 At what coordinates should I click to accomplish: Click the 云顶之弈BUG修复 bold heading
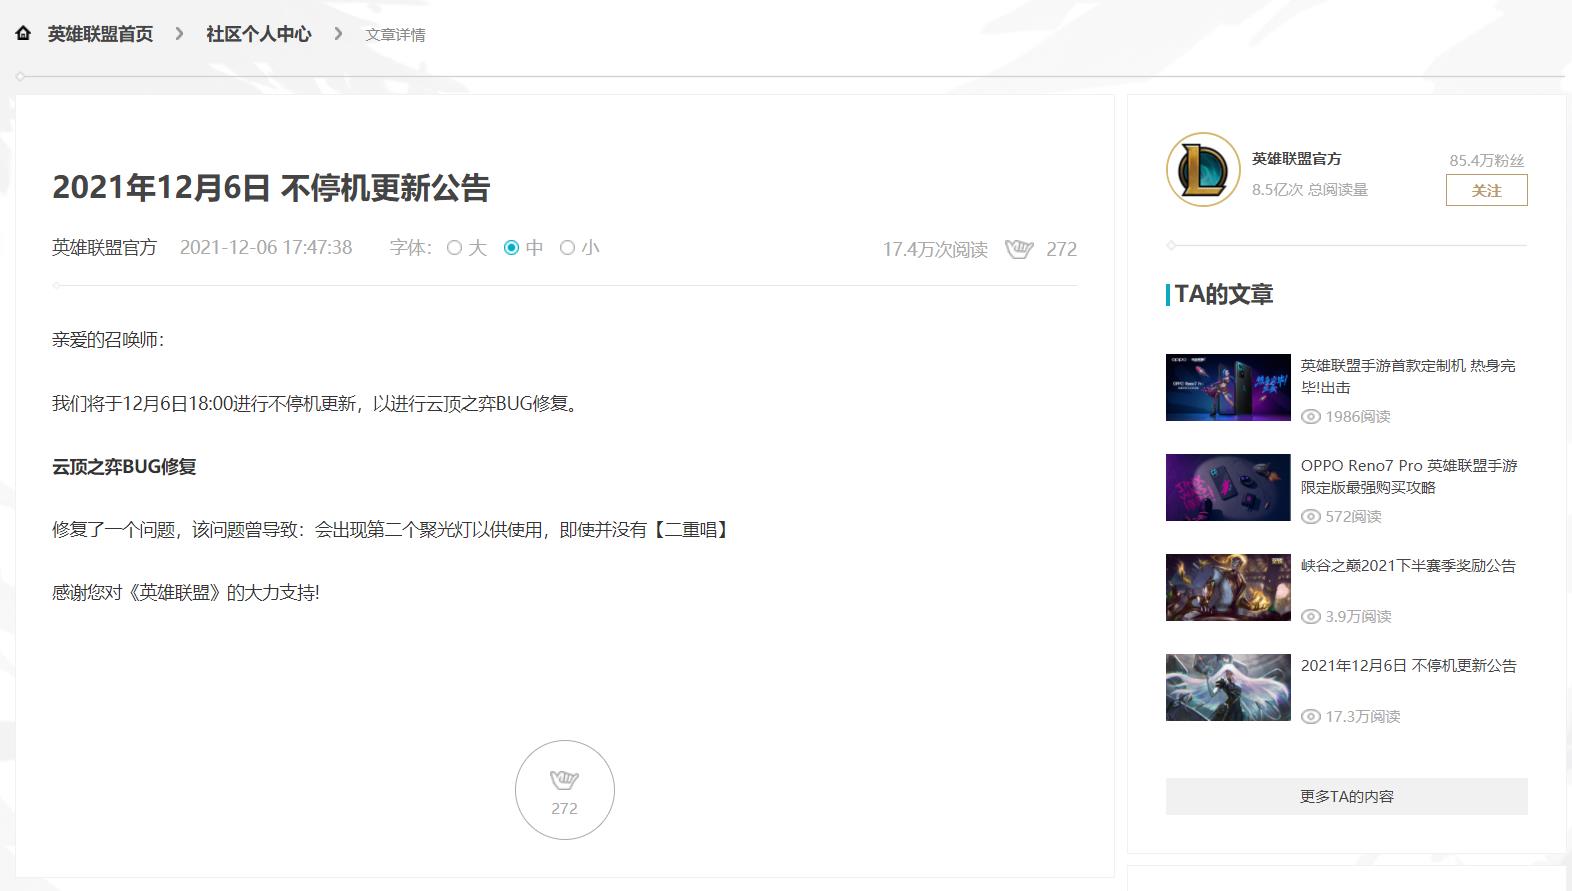124,467
